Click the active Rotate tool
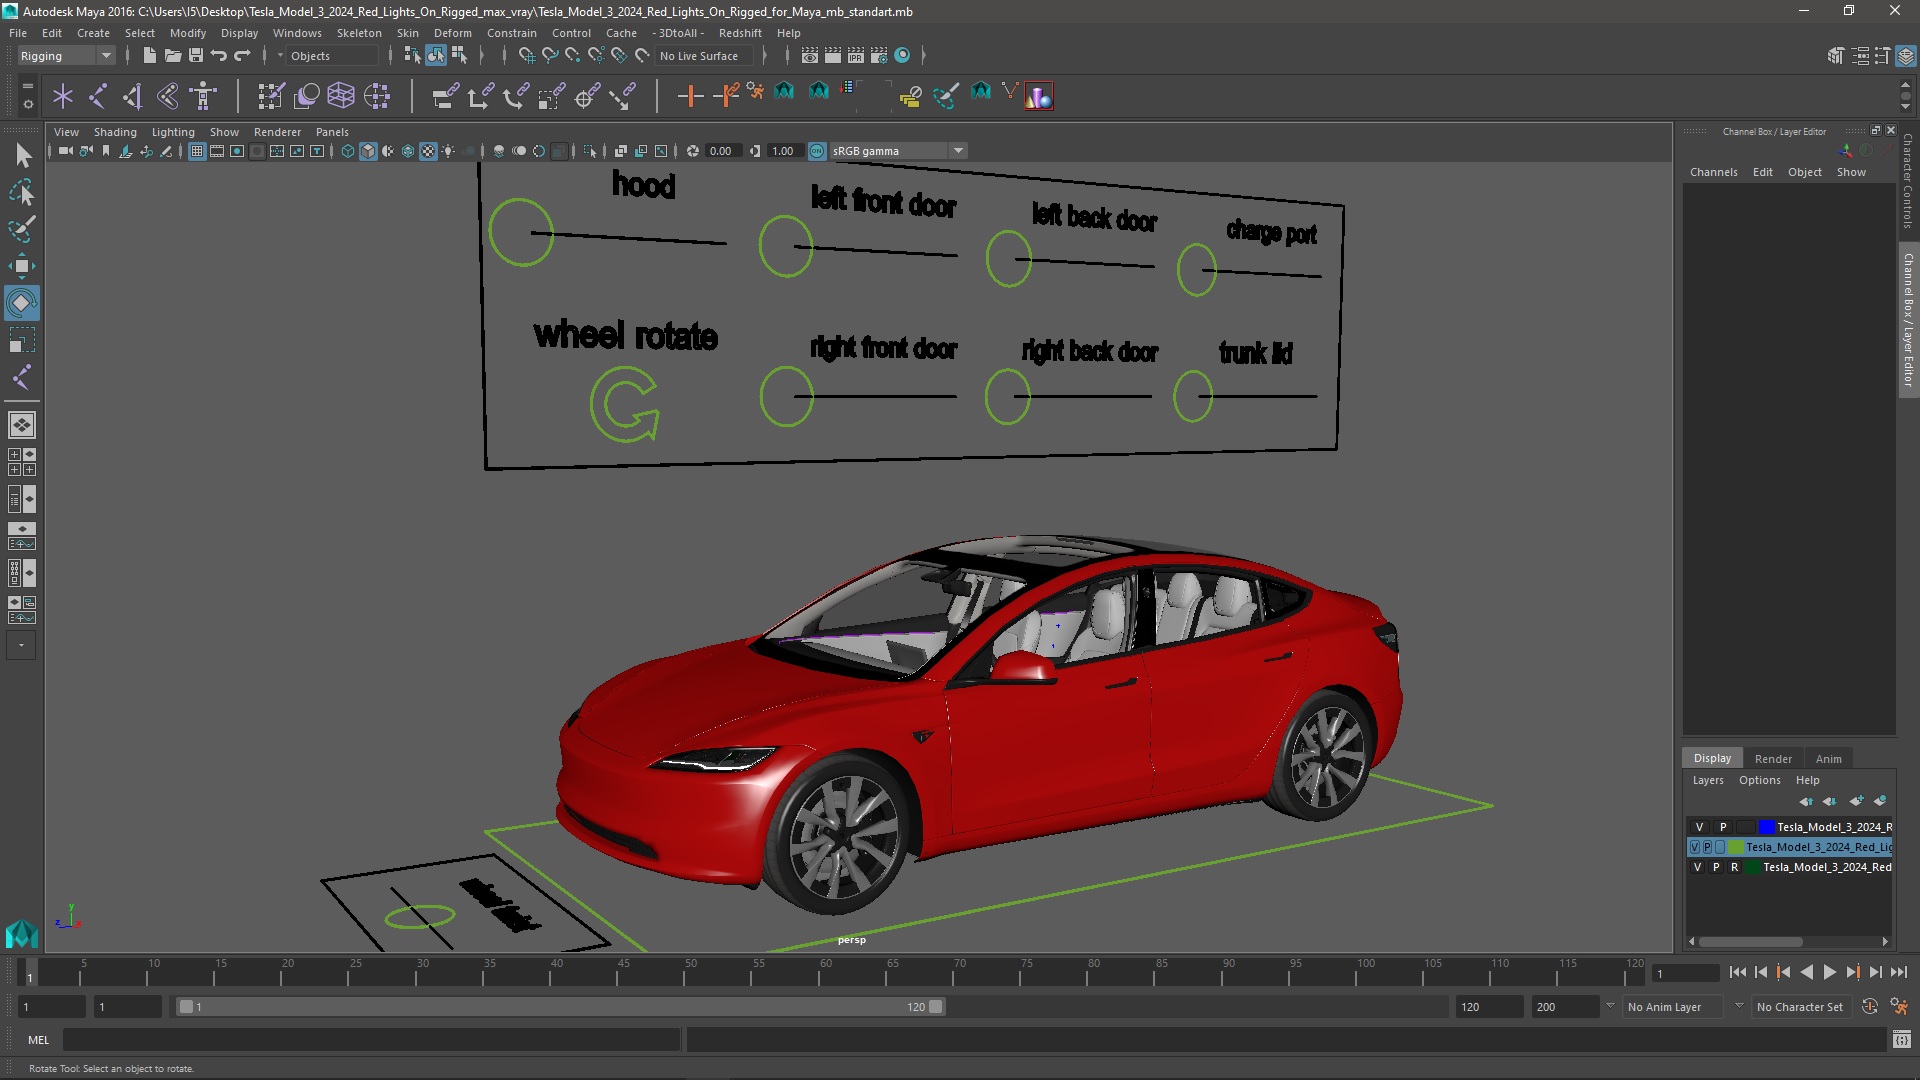 pos(22,303)
